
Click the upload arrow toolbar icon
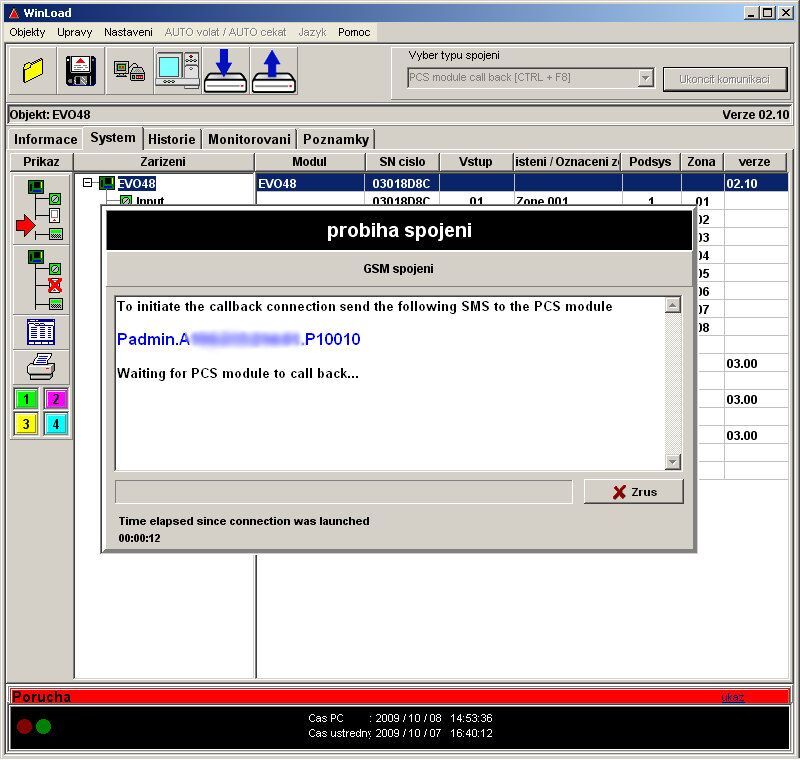click(x=273, y=71)
